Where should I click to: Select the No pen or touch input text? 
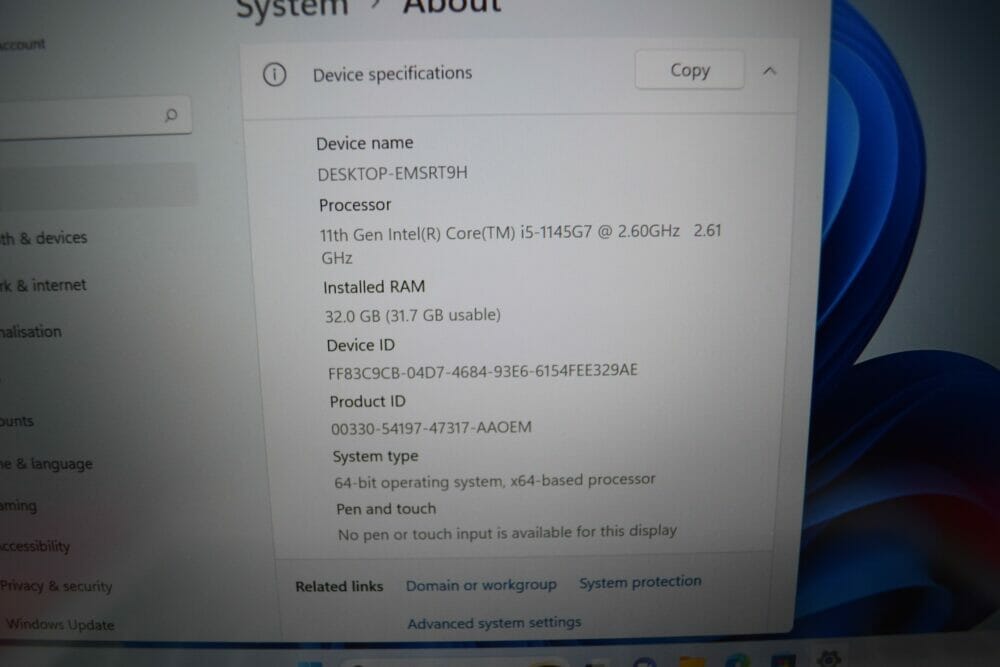507,532
